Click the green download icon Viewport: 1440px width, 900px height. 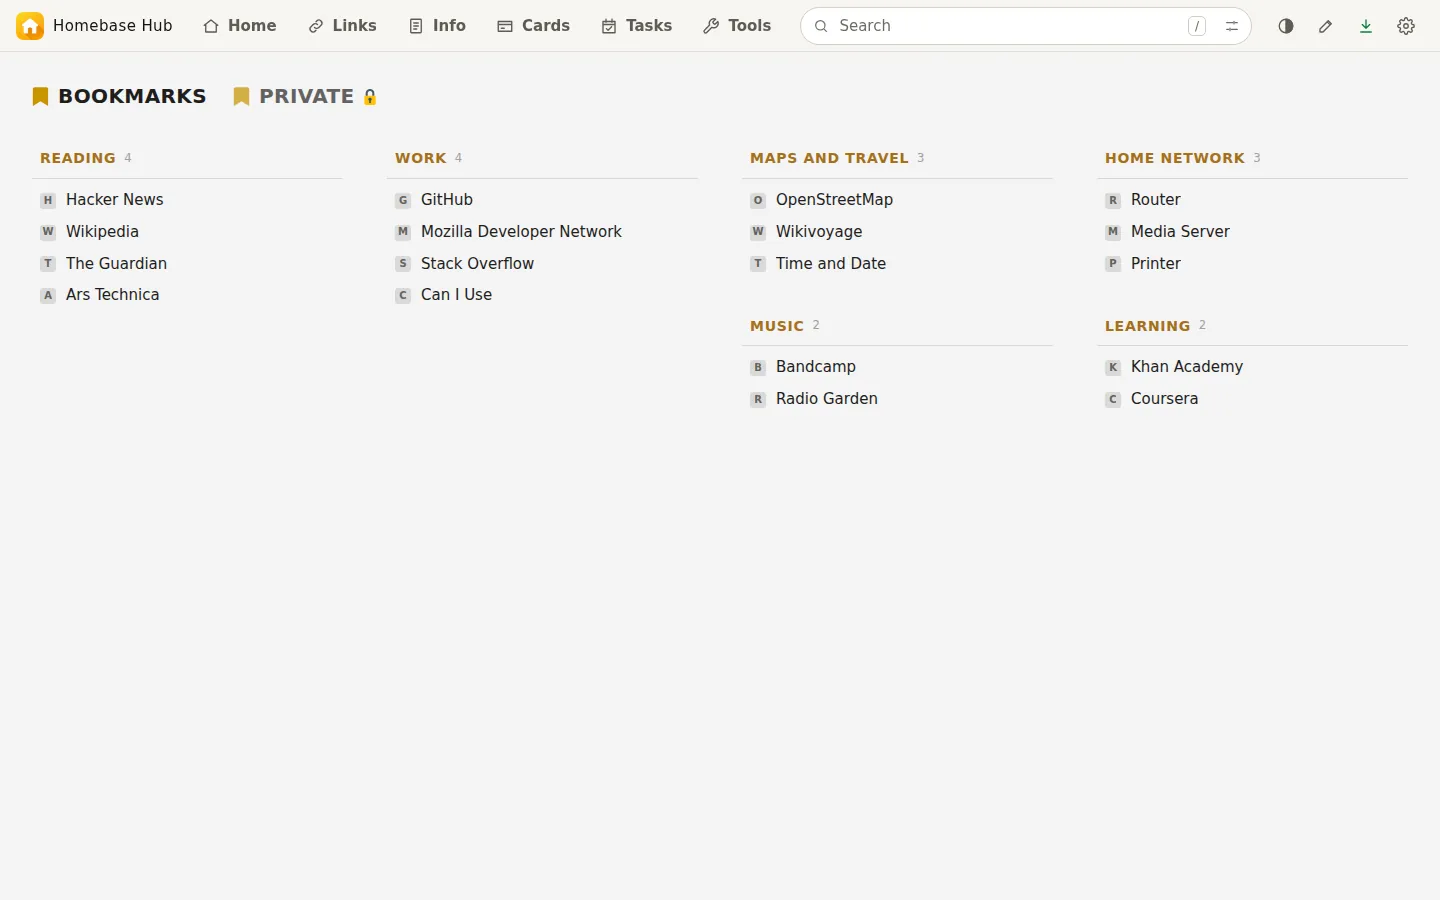coord(1366,26)
